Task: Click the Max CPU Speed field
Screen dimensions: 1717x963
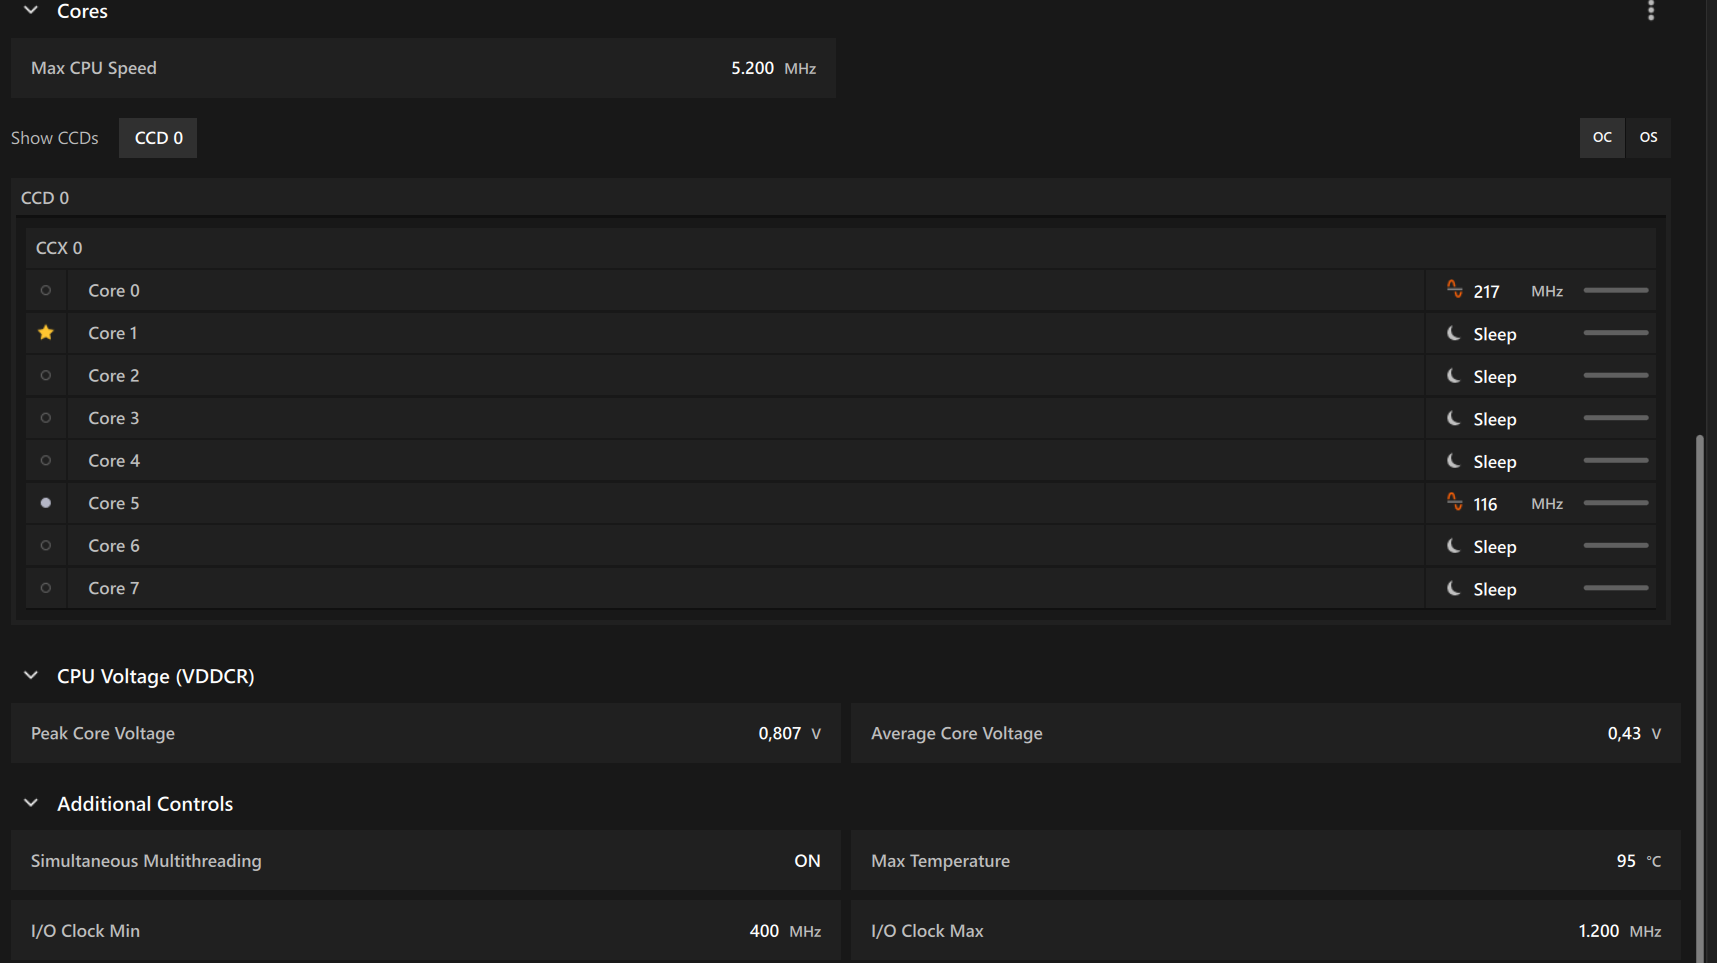Action: coord(423,68)
